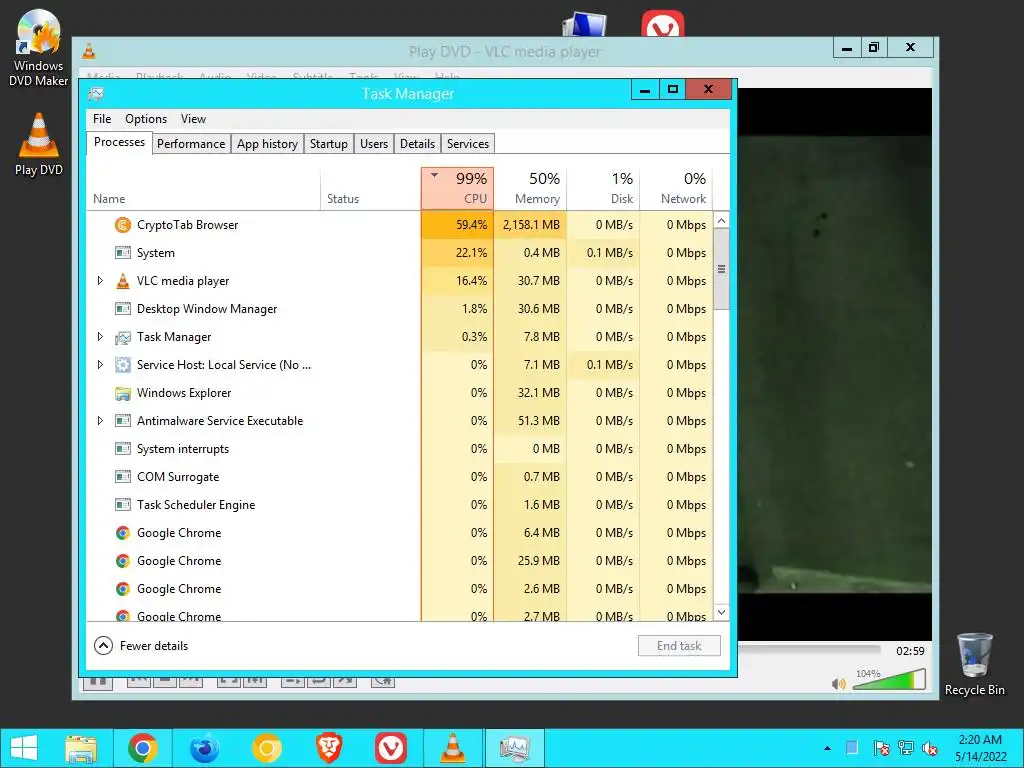1024x768 pixels.
Task: Click the scroll up arrow in process list
Action: click(x=721, y=221)
